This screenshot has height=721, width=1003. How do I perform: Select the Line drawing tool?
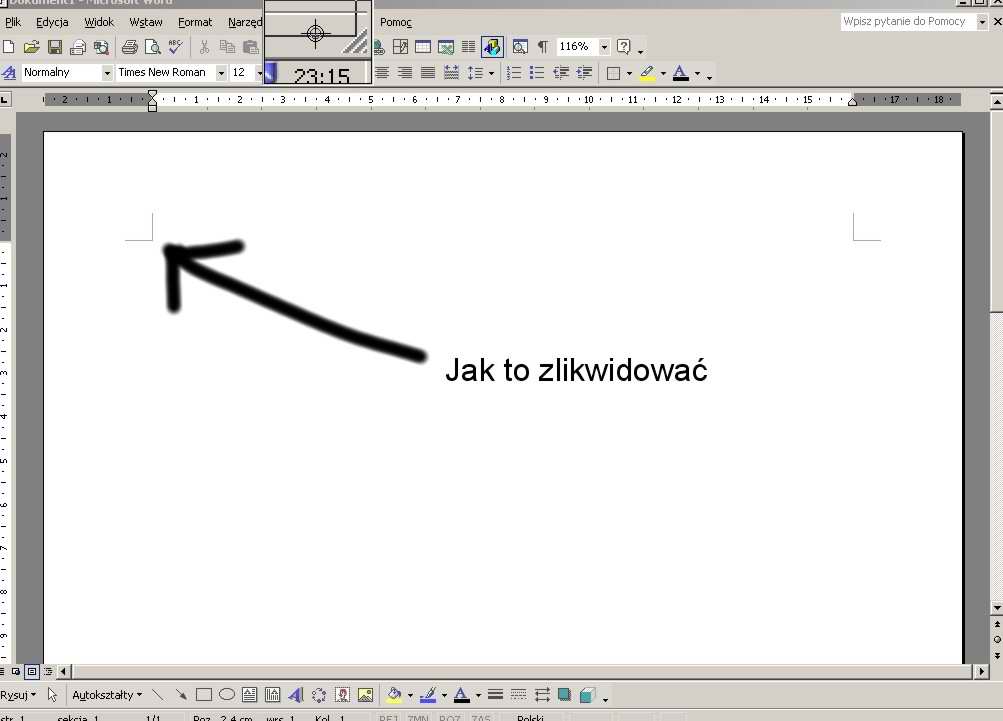click(158, 695)
